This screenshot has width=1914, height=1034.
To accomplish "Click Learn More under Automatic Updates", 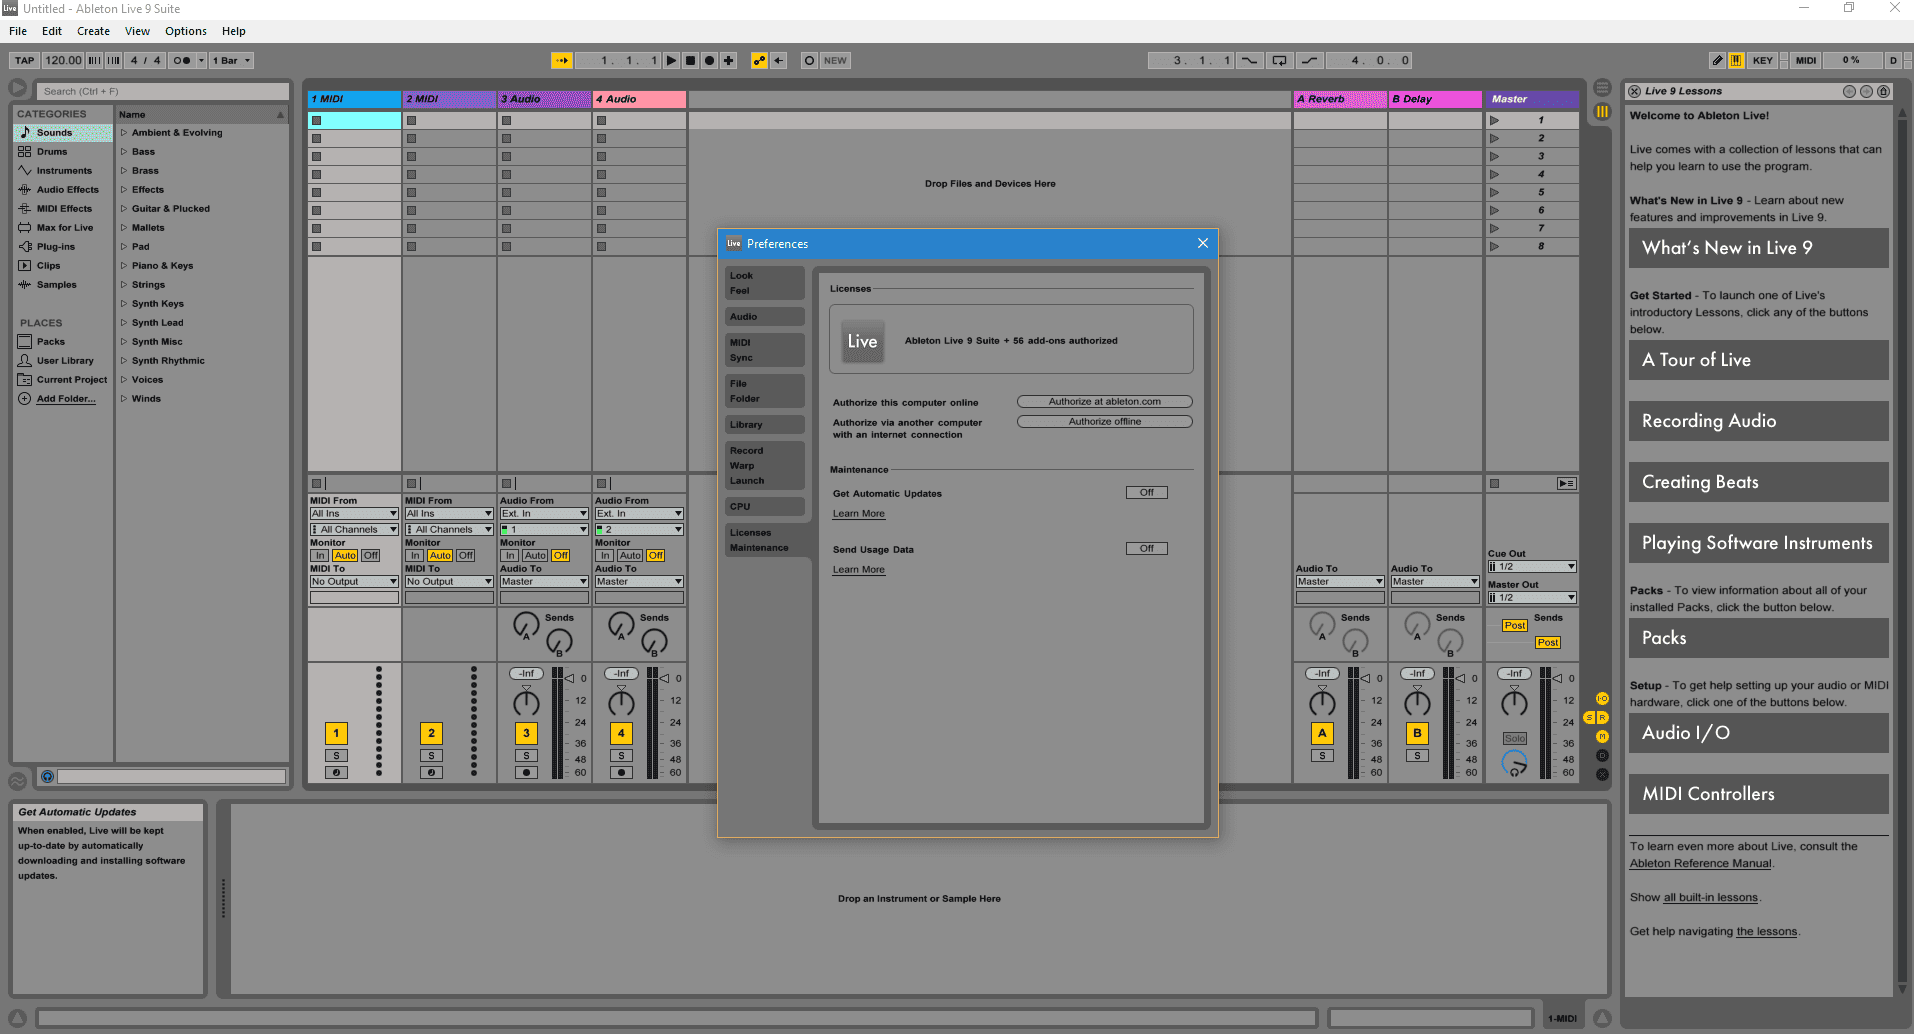I will point(859,514).
